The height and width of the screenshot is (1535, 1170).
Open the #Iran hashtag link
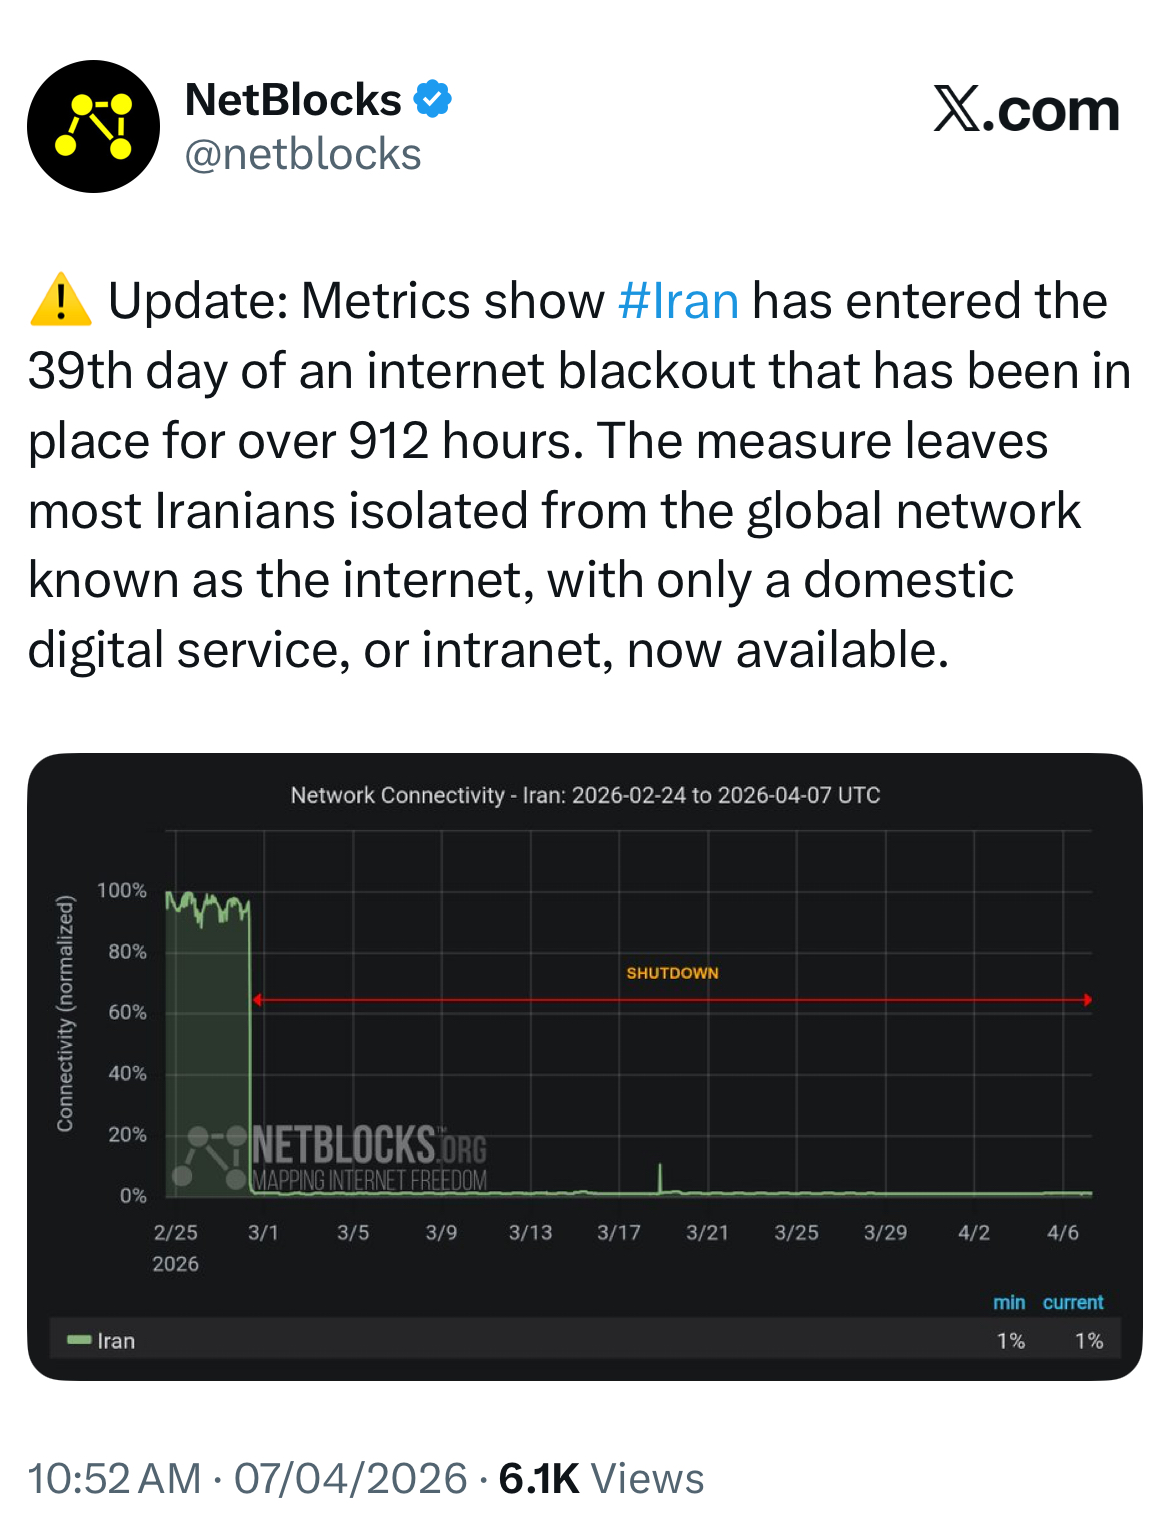[x=678, y=301]
